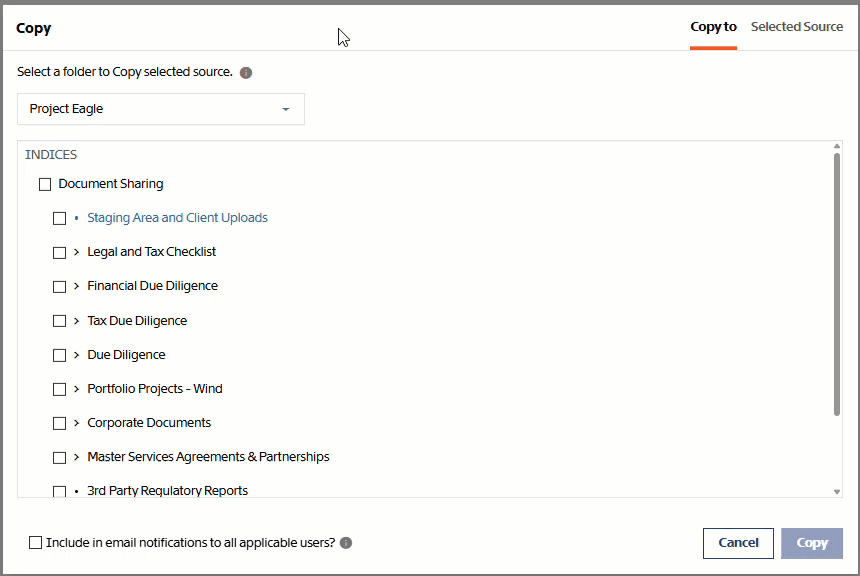Click the INDICES heading text

tap(51, 155)
